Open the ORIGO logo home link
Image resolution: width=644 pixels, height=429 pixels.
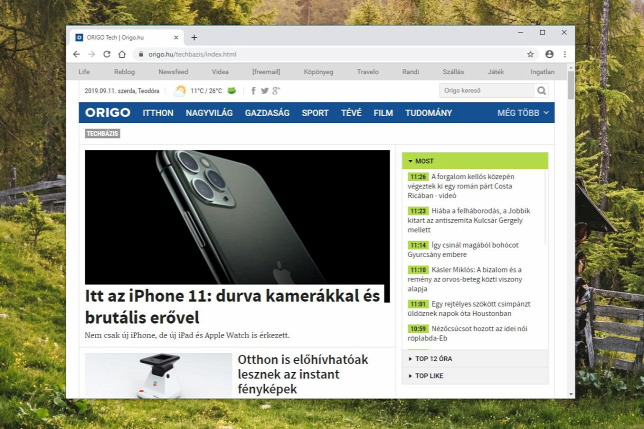tap(108, 112)
